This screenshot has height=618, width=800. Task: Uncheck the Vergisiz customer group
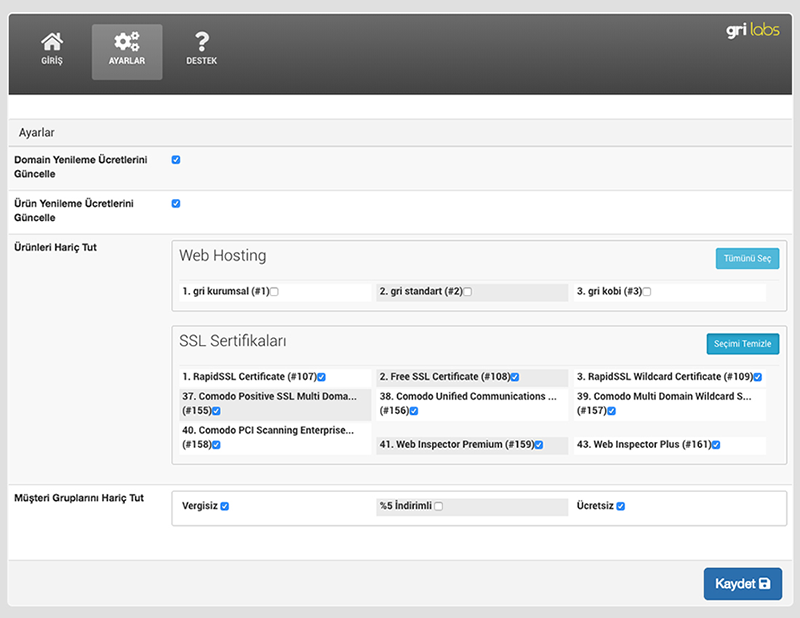pyautogui.click(x=225, y=506)
